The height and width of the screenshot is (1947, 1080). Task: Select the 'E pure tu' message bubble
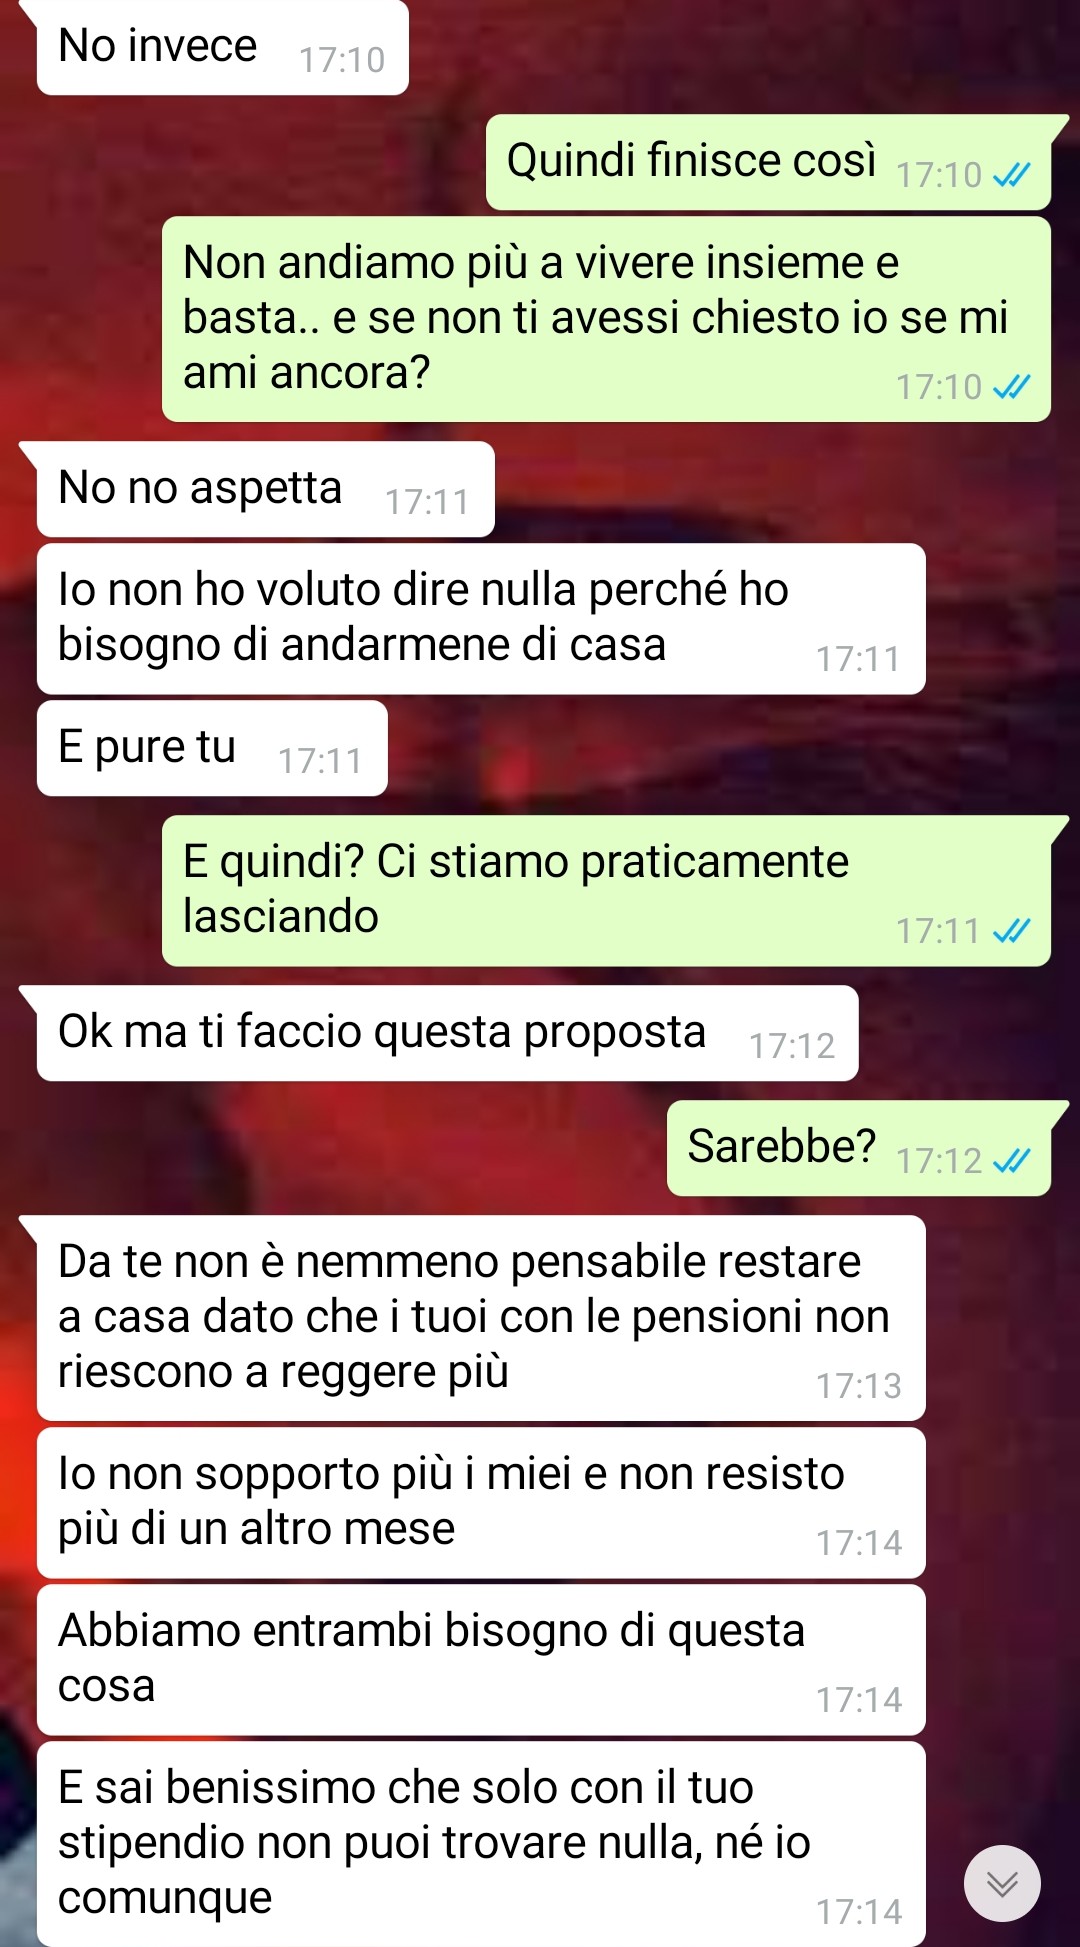coord(212,748)
